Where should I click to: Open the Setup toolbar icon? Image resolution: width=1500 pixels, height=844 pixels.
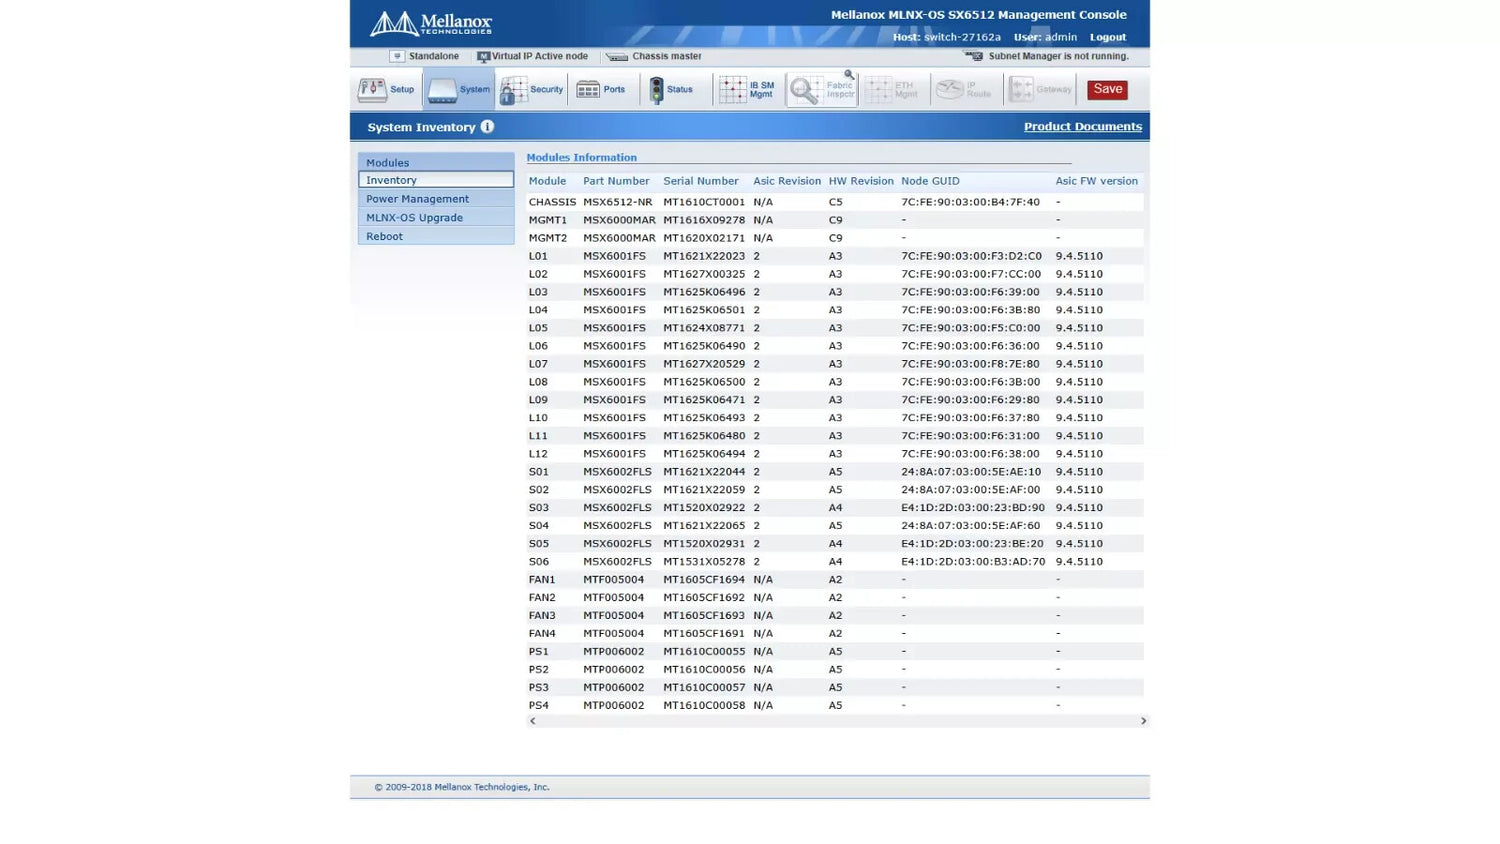[x=386, y=90]
